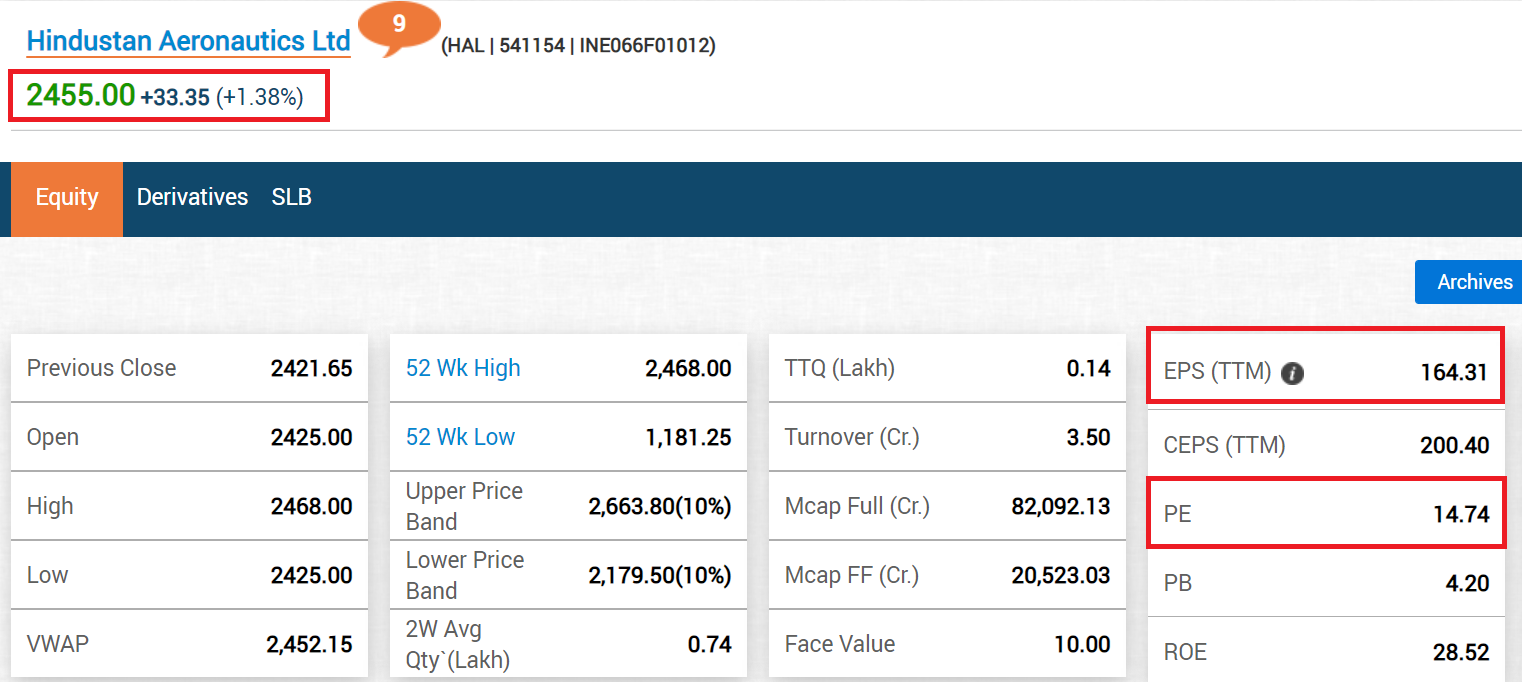Click Turnover (Cr.) value 3.50
Viewport: 1522px width, 682px height.
(x=1089, y=437)
